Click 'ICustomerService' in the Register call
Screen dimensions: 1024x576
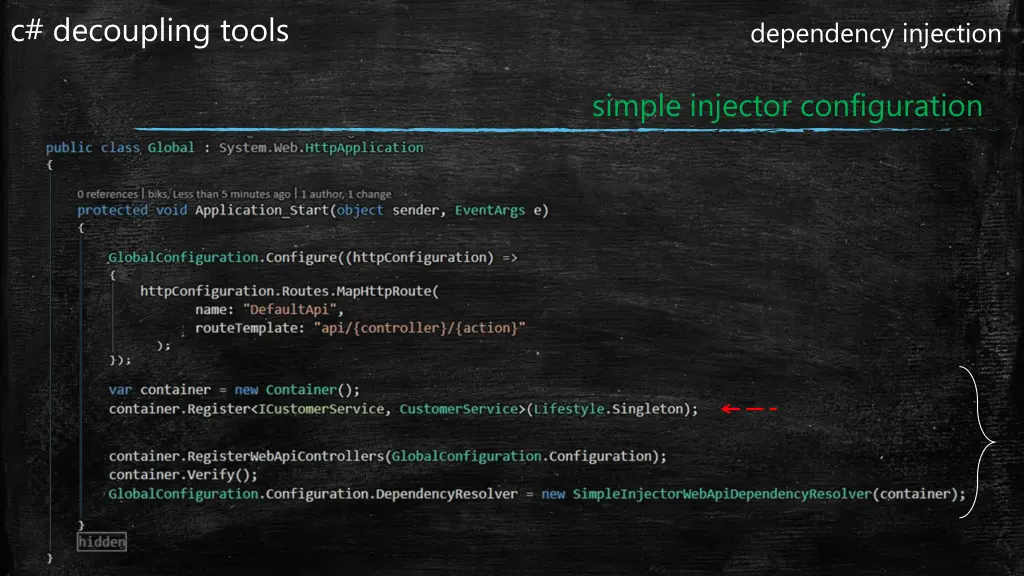[x=322, y=409]
